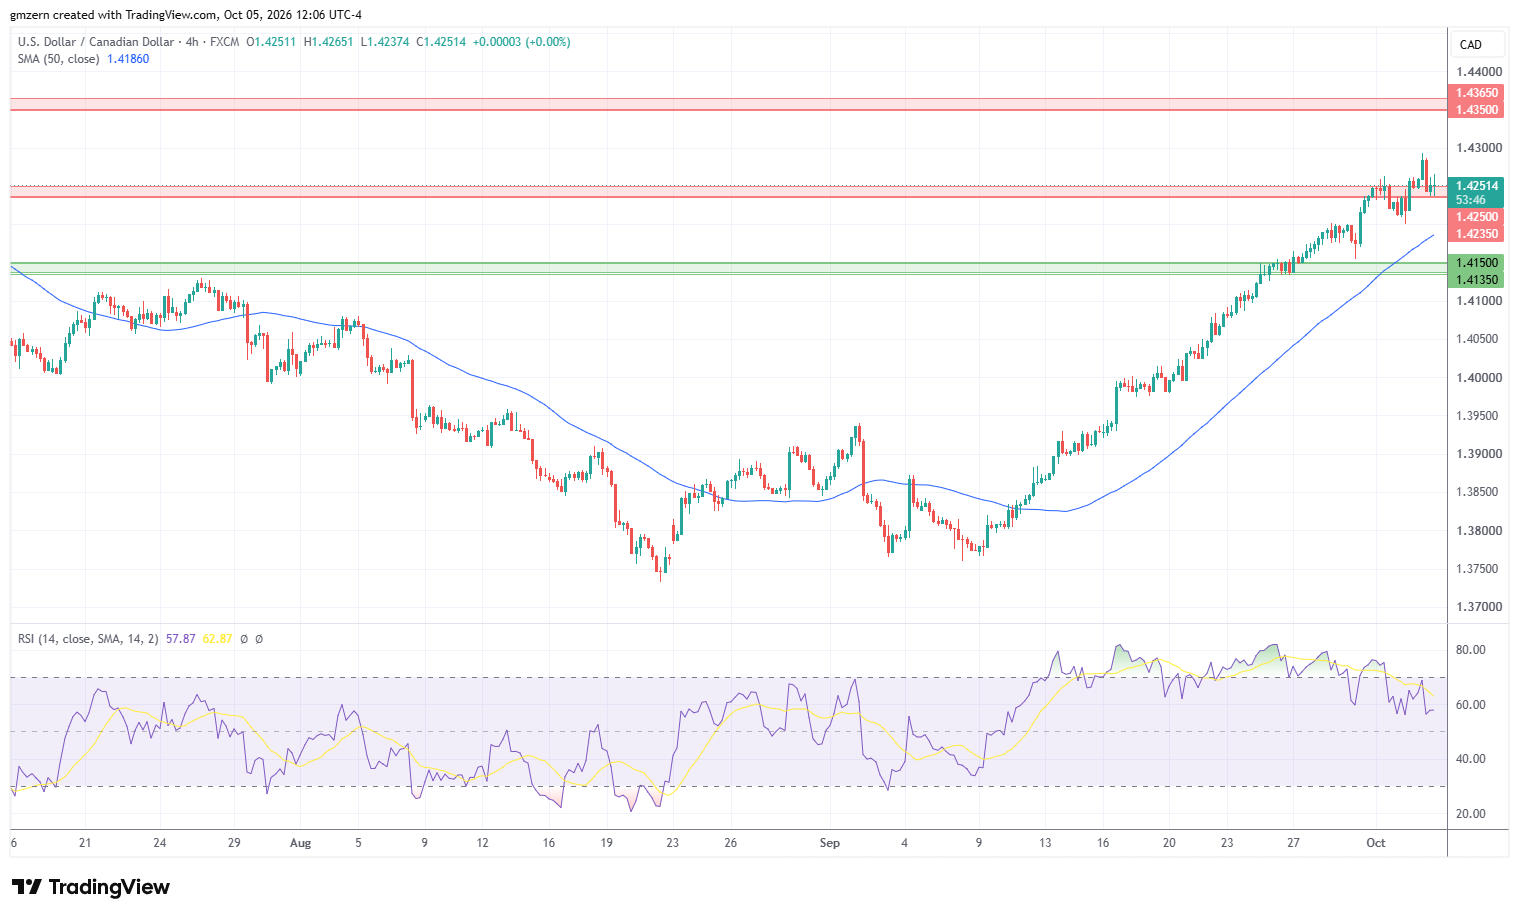The image size is (1519, 917).
Task: Select the upper red resistance zone near 1.43500
Action: tap(728, 104)
